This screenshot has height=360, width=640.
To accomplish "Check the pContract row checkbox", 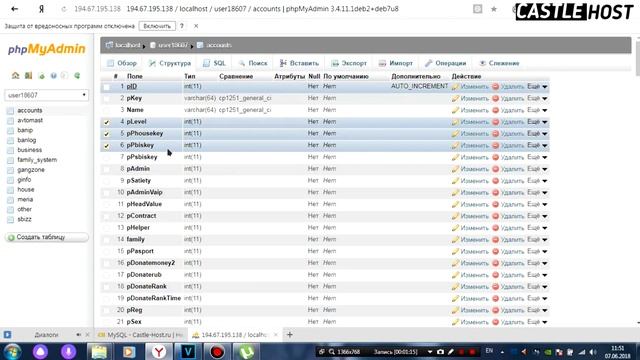I will click(107, 216).
